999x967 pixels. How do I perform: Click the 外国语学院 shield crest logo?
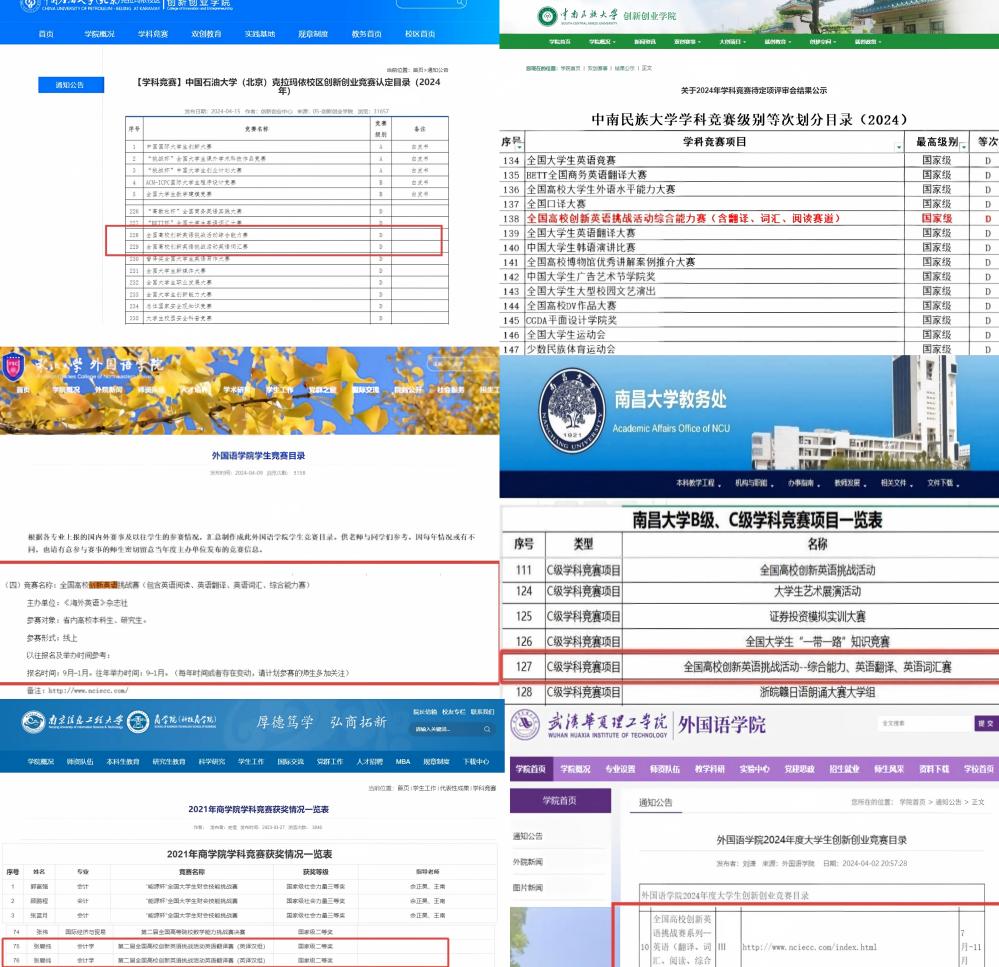point(13,368)
